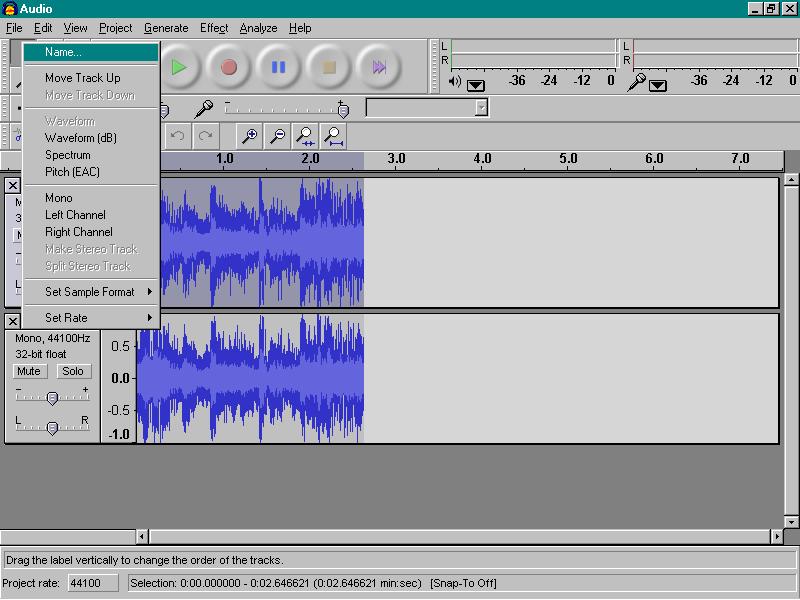800x600 pixels.
Task: Click the Fit Selection zoom icon
Action: [305, 136]
